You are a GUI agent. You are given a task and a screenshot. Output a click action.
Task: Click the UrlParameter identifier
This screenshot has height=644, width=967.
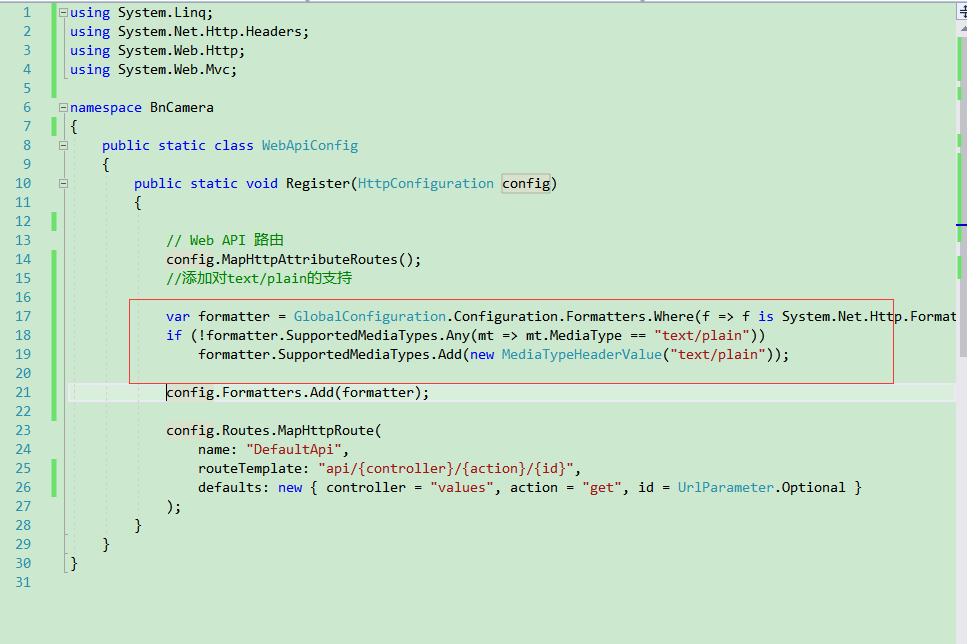(725, 488)
